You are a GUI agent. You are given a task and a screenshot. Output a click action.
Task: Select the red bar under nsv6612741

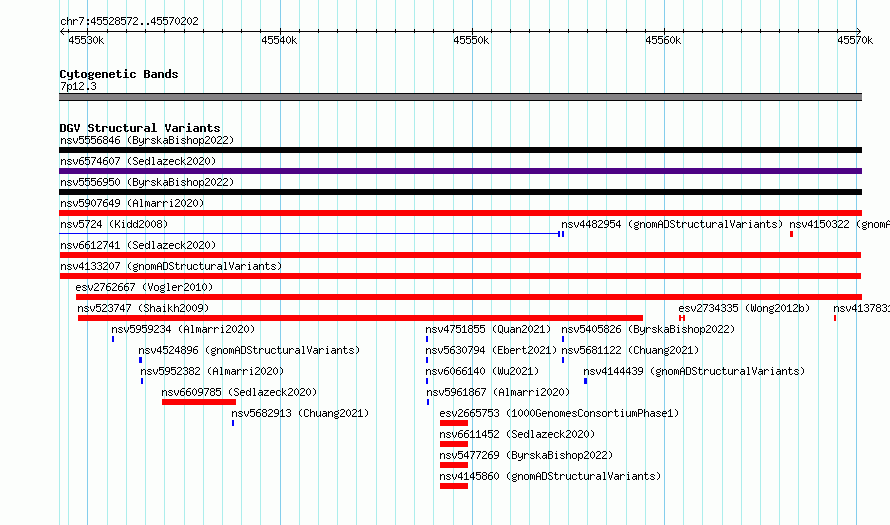tap(460, 255)
